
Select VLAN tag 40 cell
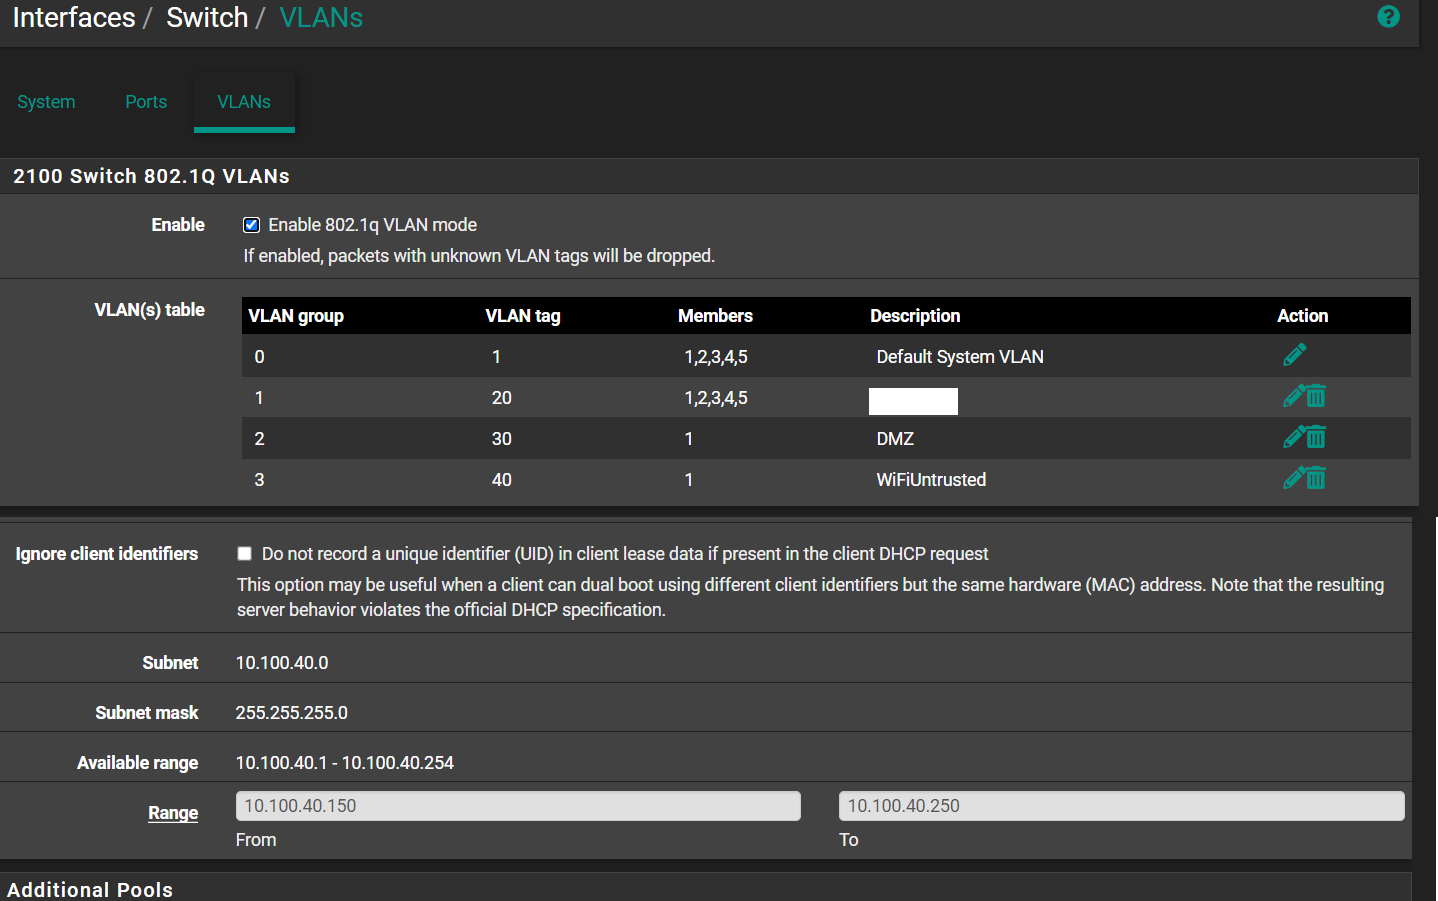coord(502,480)
